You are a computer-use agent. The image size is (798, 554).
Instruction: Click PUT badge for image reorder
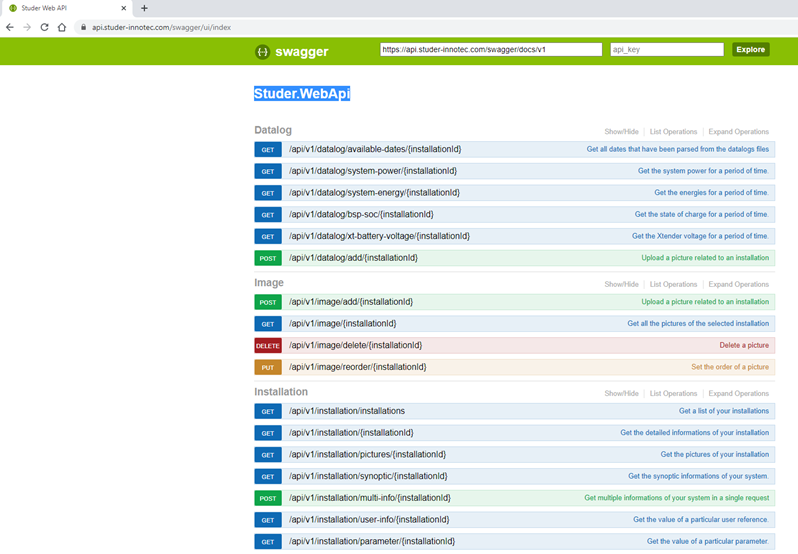pos(268,367)
